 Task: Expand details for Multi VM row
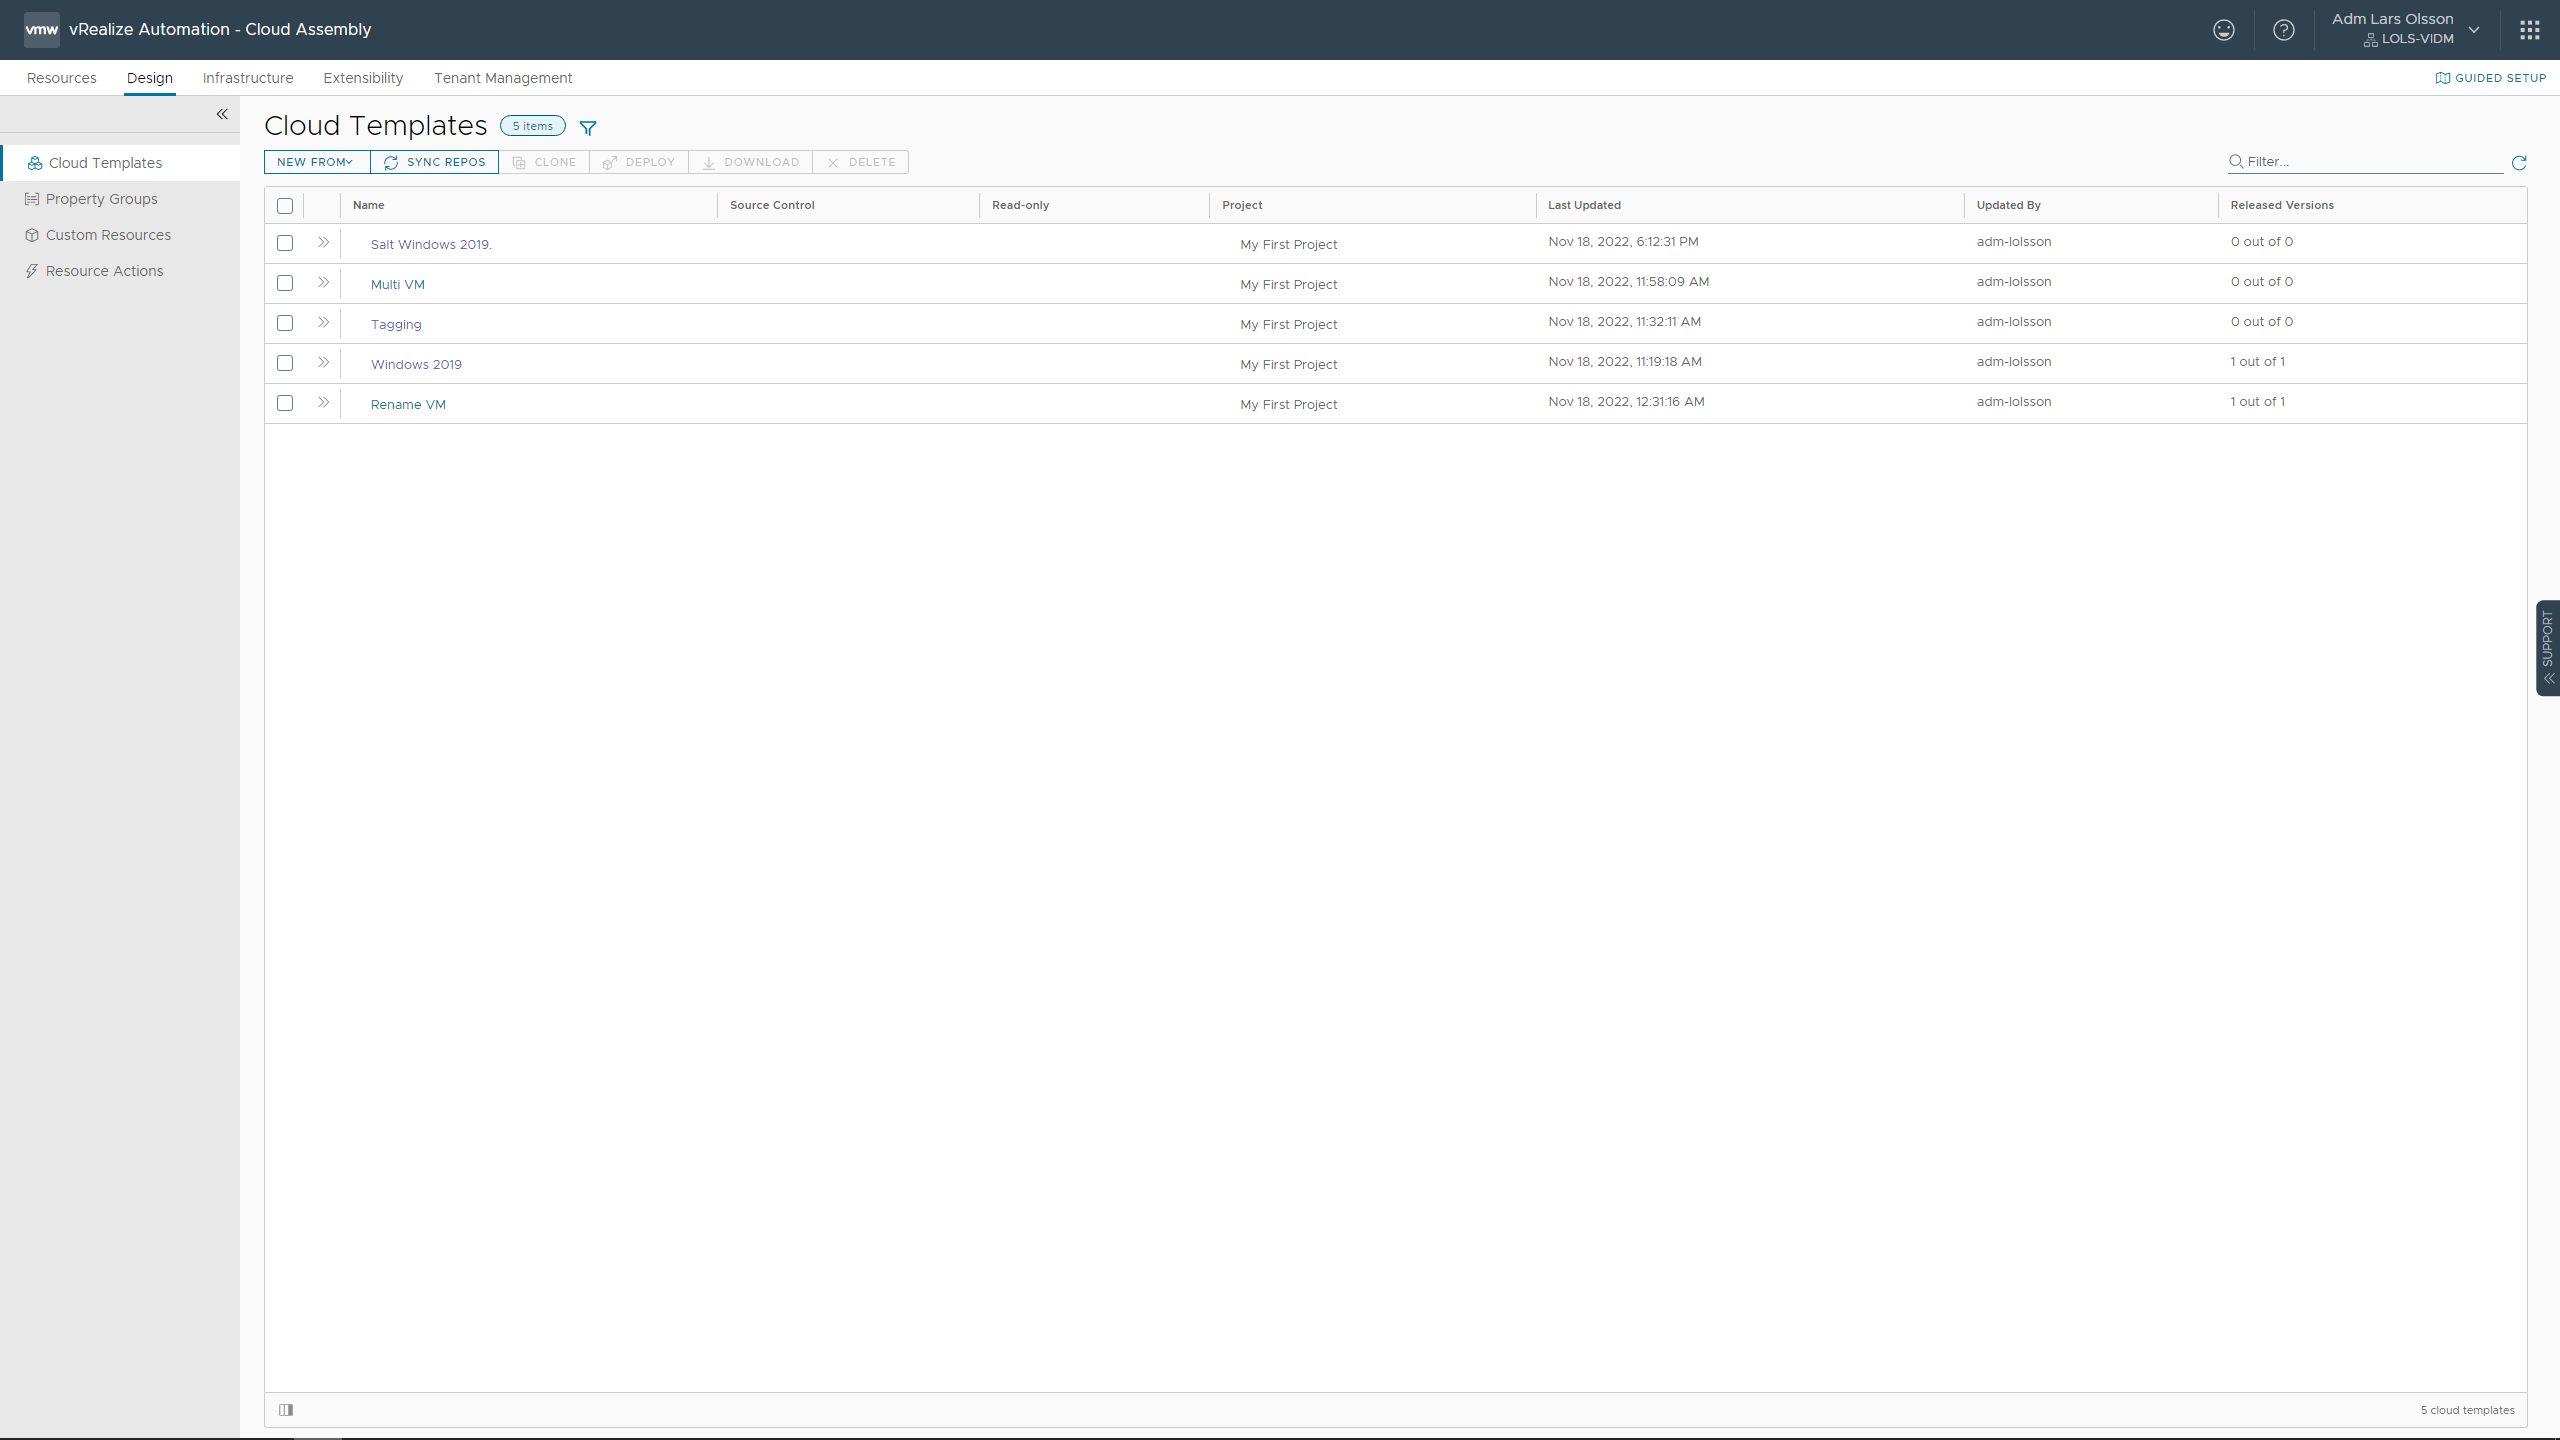pos(323,282)
